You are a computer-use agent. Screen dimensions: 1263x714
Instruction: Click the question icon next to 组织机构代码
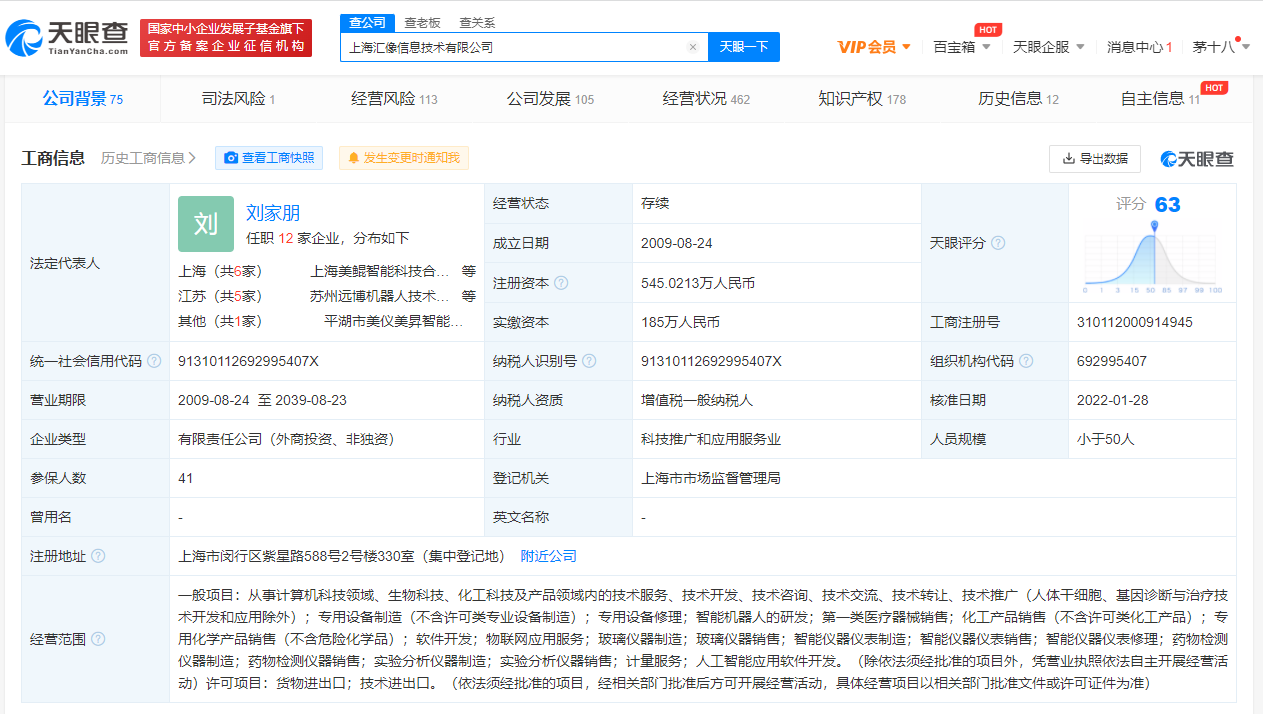[x=1026, y=362]
